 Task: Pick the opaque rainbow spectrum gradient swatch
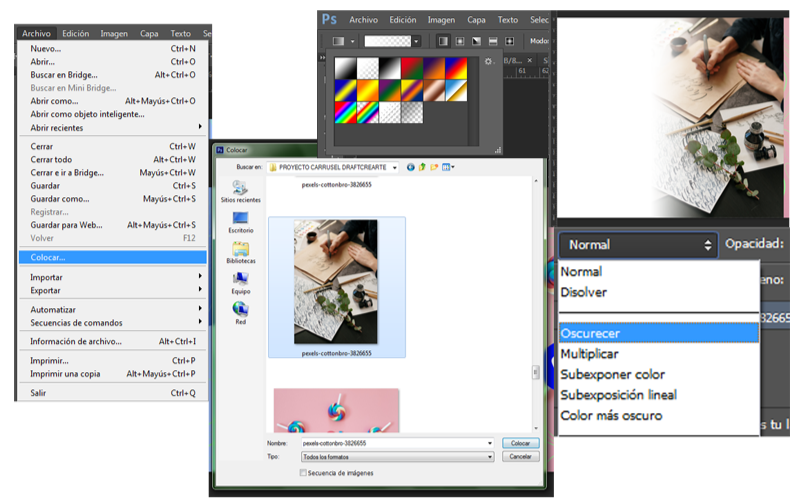(x=345, y=112)
